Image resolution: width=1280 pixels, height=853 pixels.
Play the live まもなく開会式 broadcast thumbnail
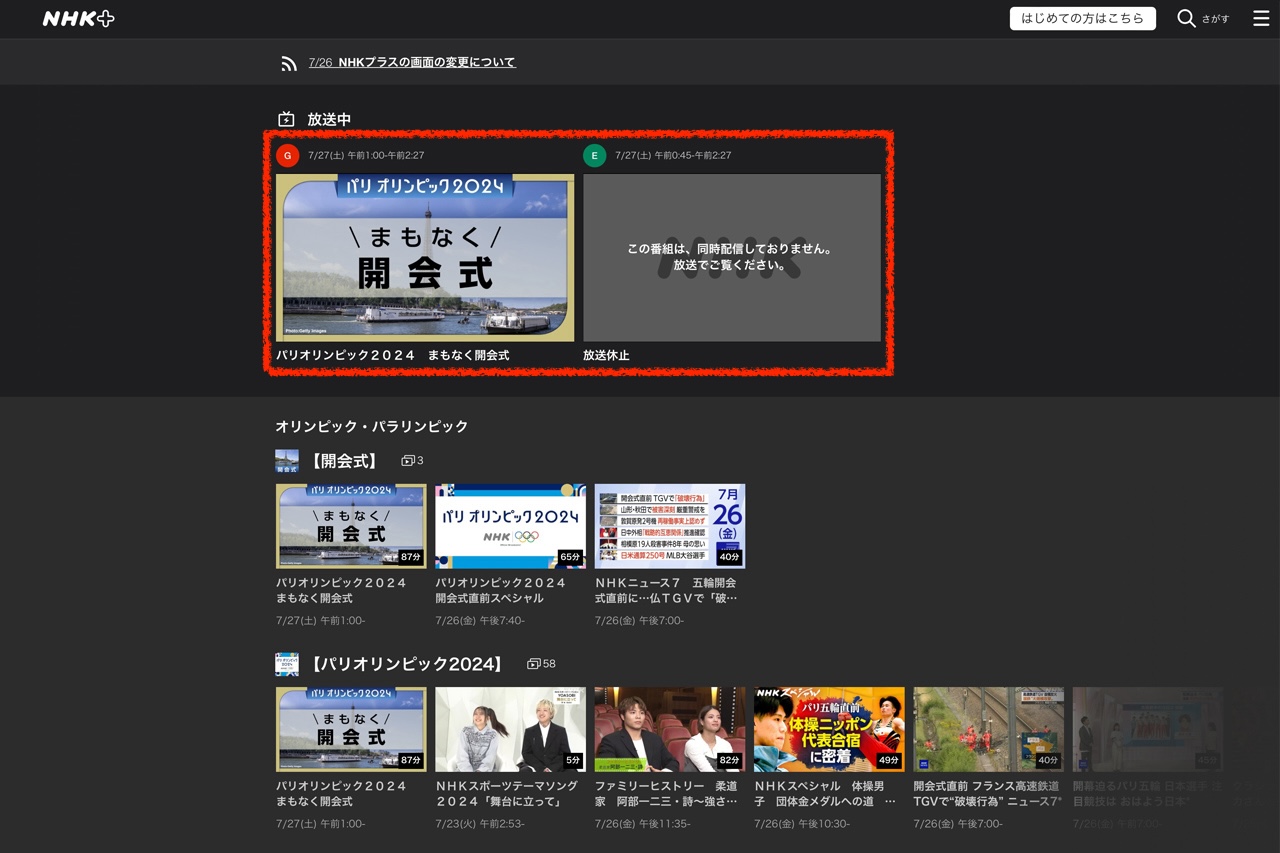click(425, 258)
